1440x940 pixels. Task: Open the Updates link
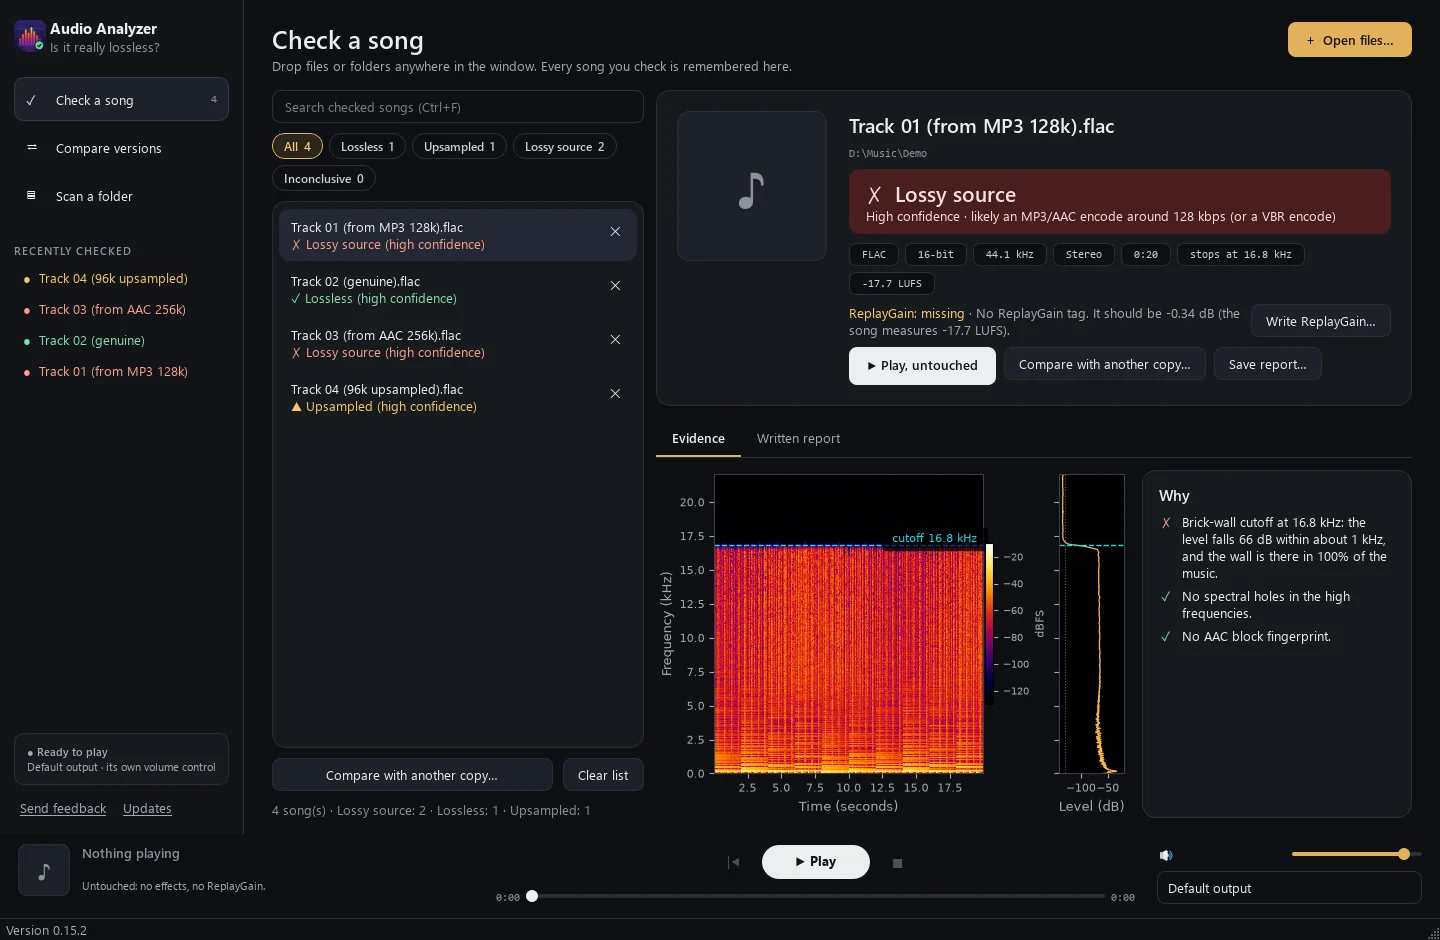[147, 809]
